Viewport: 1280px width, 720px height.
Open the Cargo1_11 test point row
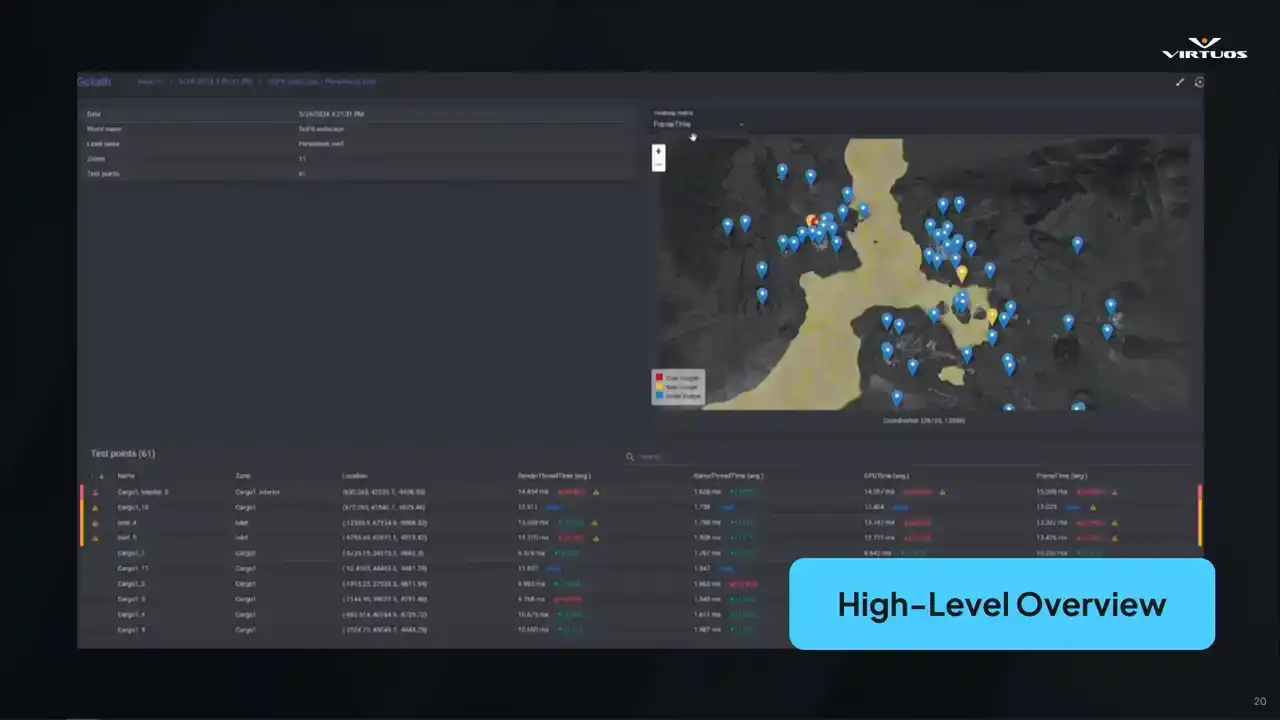pyautogui.click(x=133, y=568)
